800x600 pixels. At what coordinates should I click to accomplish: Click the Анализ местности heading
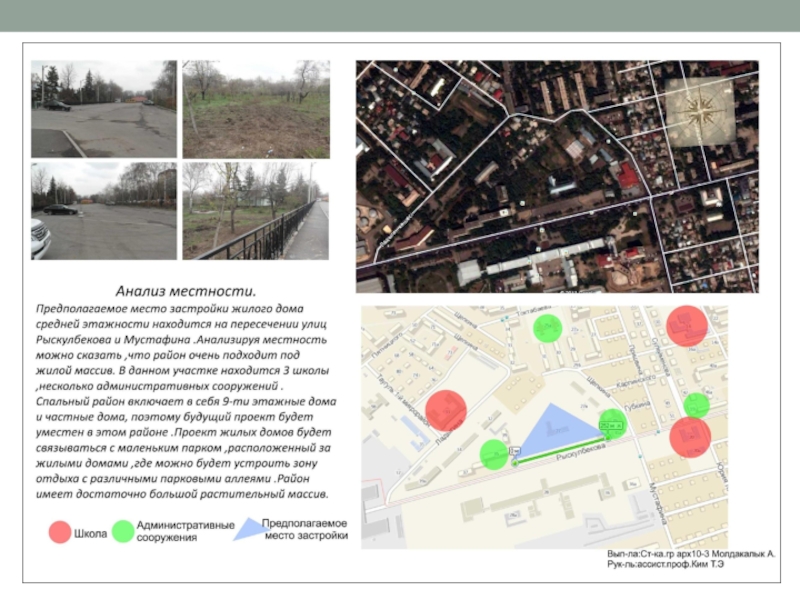pos(185,291)
